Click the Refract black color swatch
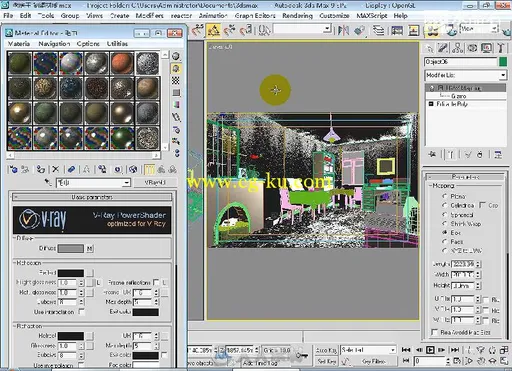Viewport: 512px width, 371px height. pos(71,336)
